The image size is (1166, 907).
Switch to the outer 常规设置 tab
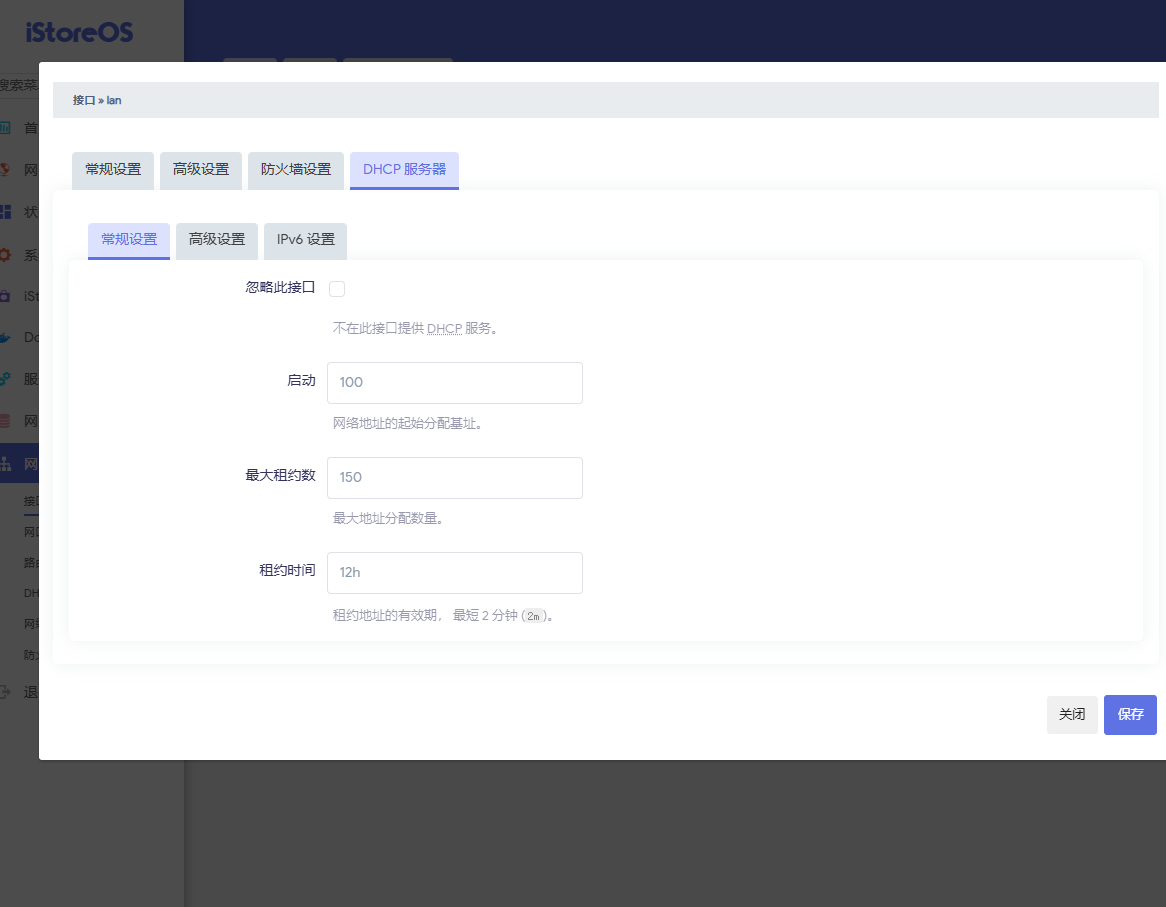pos(112,170)
